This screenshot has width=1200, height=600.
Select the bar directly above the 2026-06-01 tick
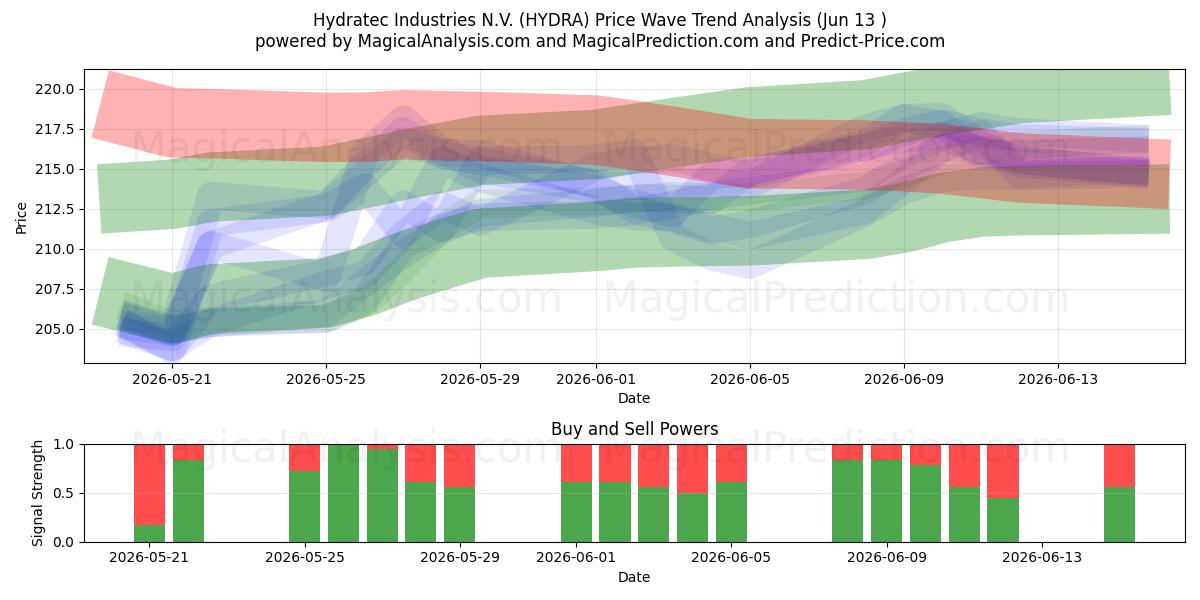tap(576, 493)
